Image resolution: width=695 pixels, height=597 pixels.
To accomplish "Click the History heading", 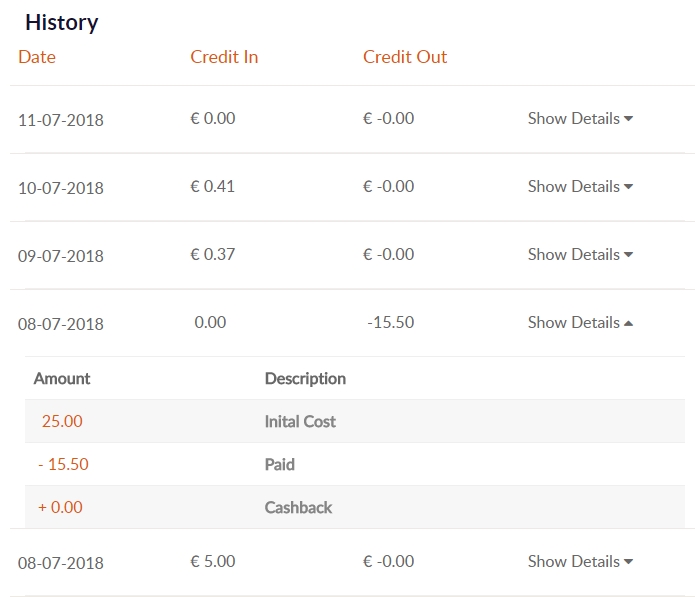I will [x=62, y=22].
